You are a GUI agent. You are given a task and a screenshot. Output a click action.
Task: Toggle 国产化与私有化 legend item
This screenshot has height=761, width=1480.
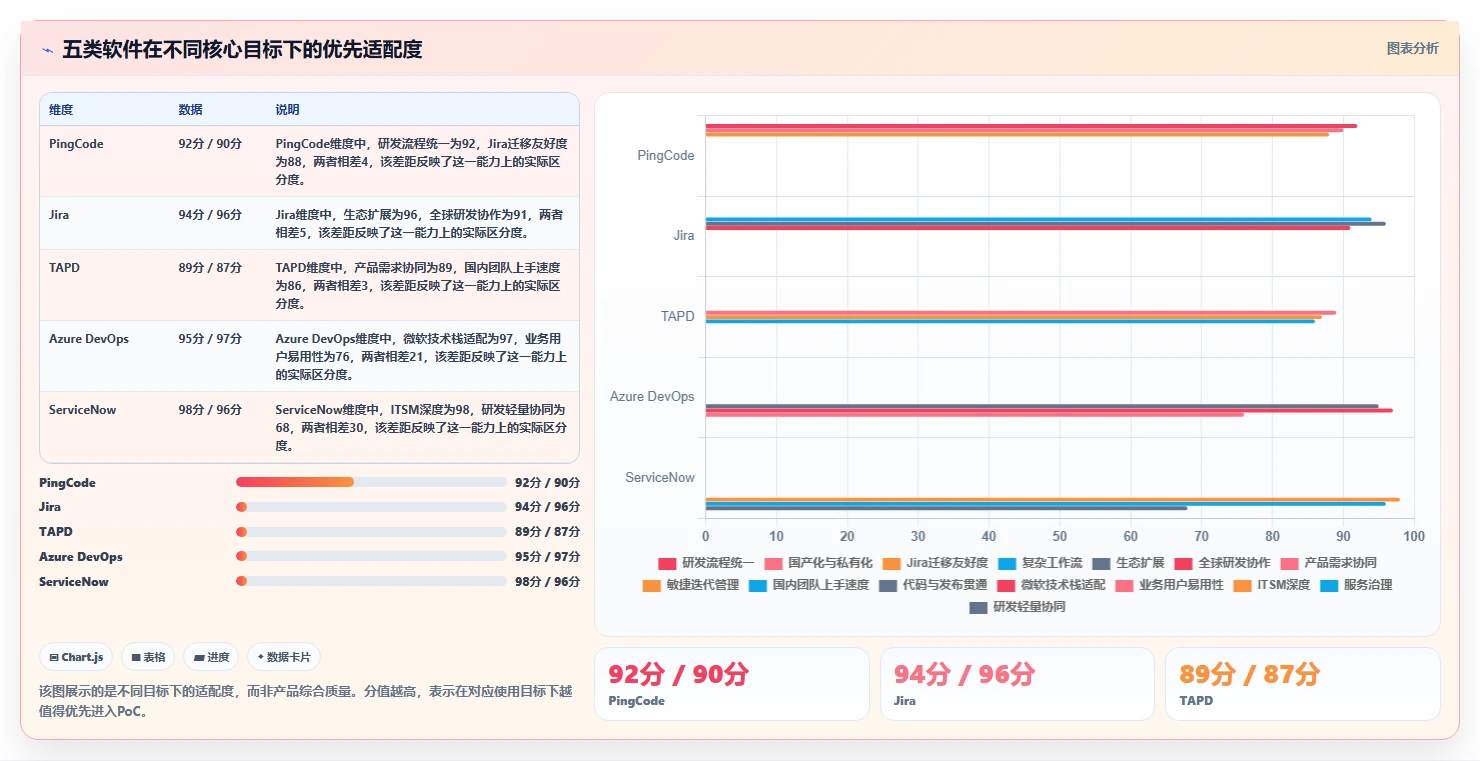tap(818, 563)
